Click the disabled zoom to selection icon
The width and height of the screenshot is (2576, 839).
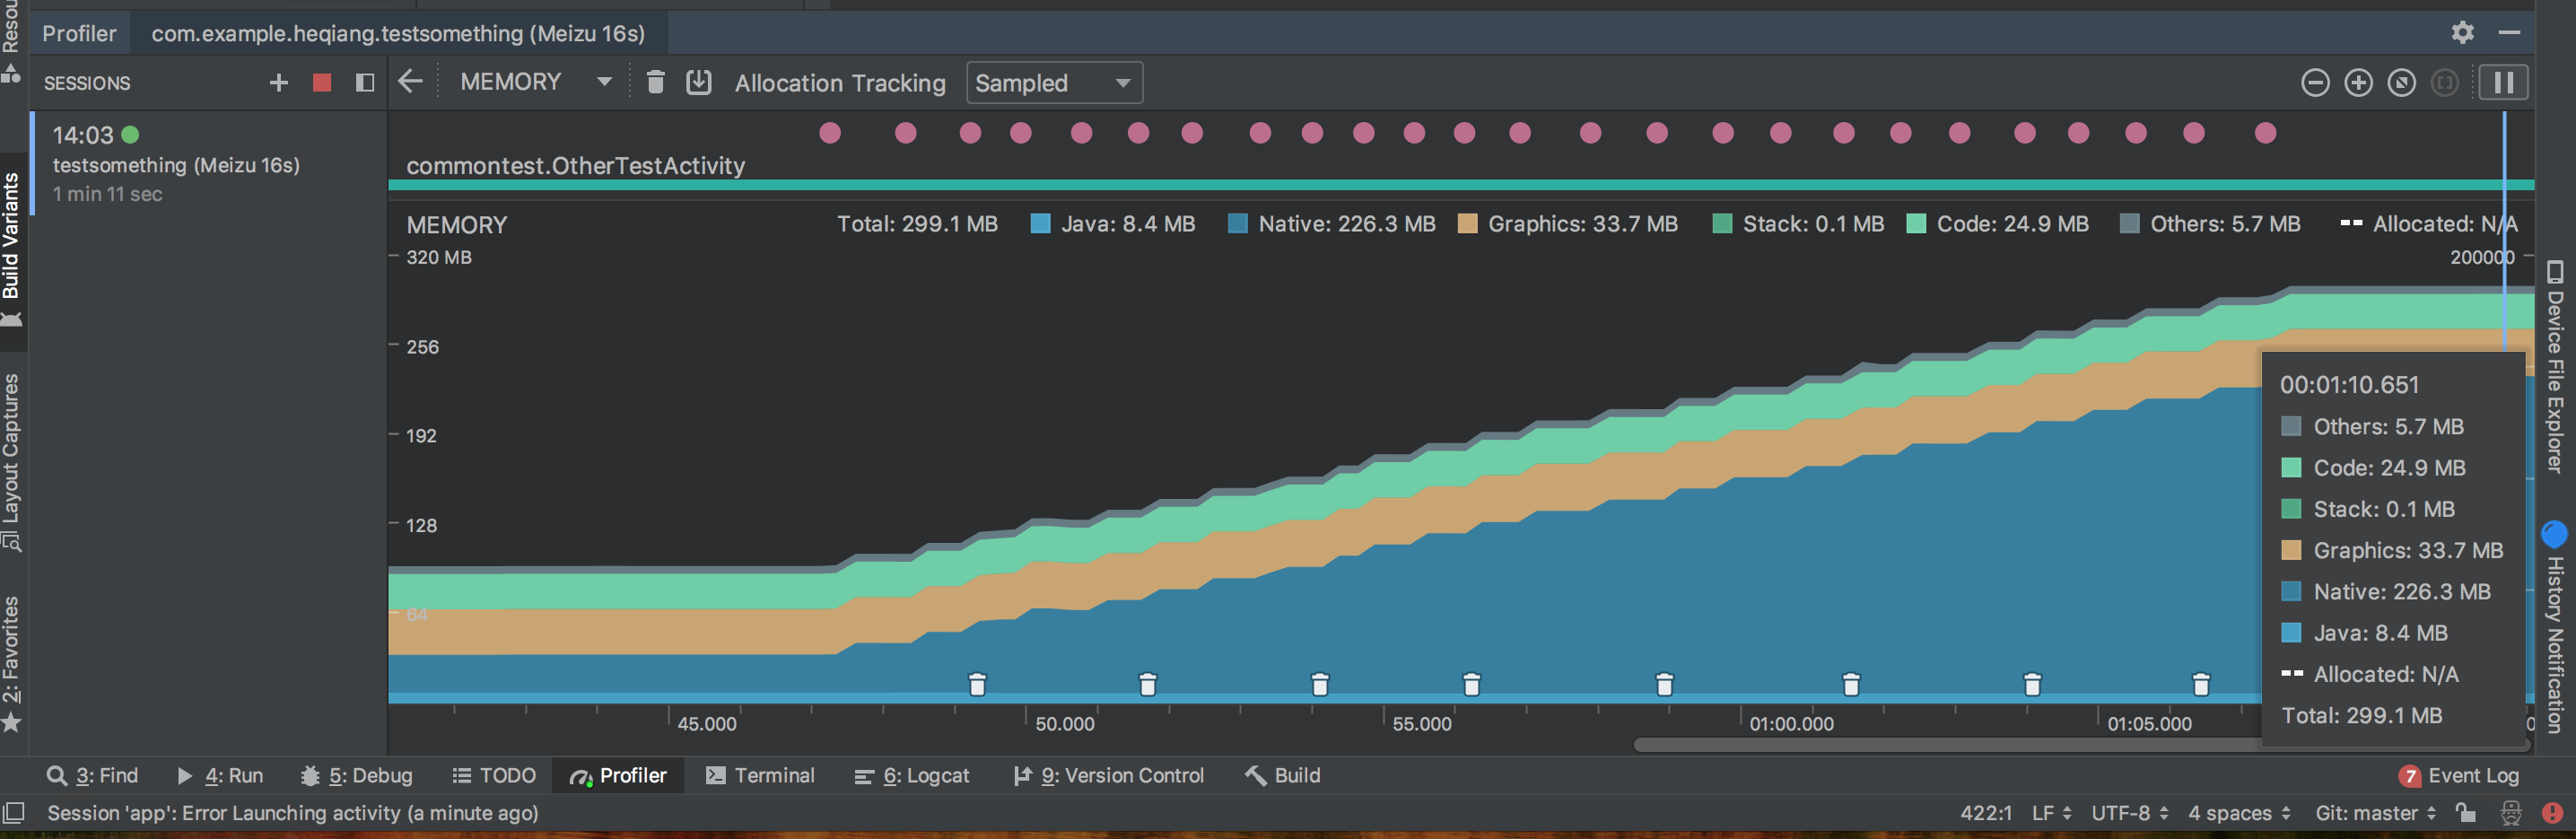(x=2444, y=83)
